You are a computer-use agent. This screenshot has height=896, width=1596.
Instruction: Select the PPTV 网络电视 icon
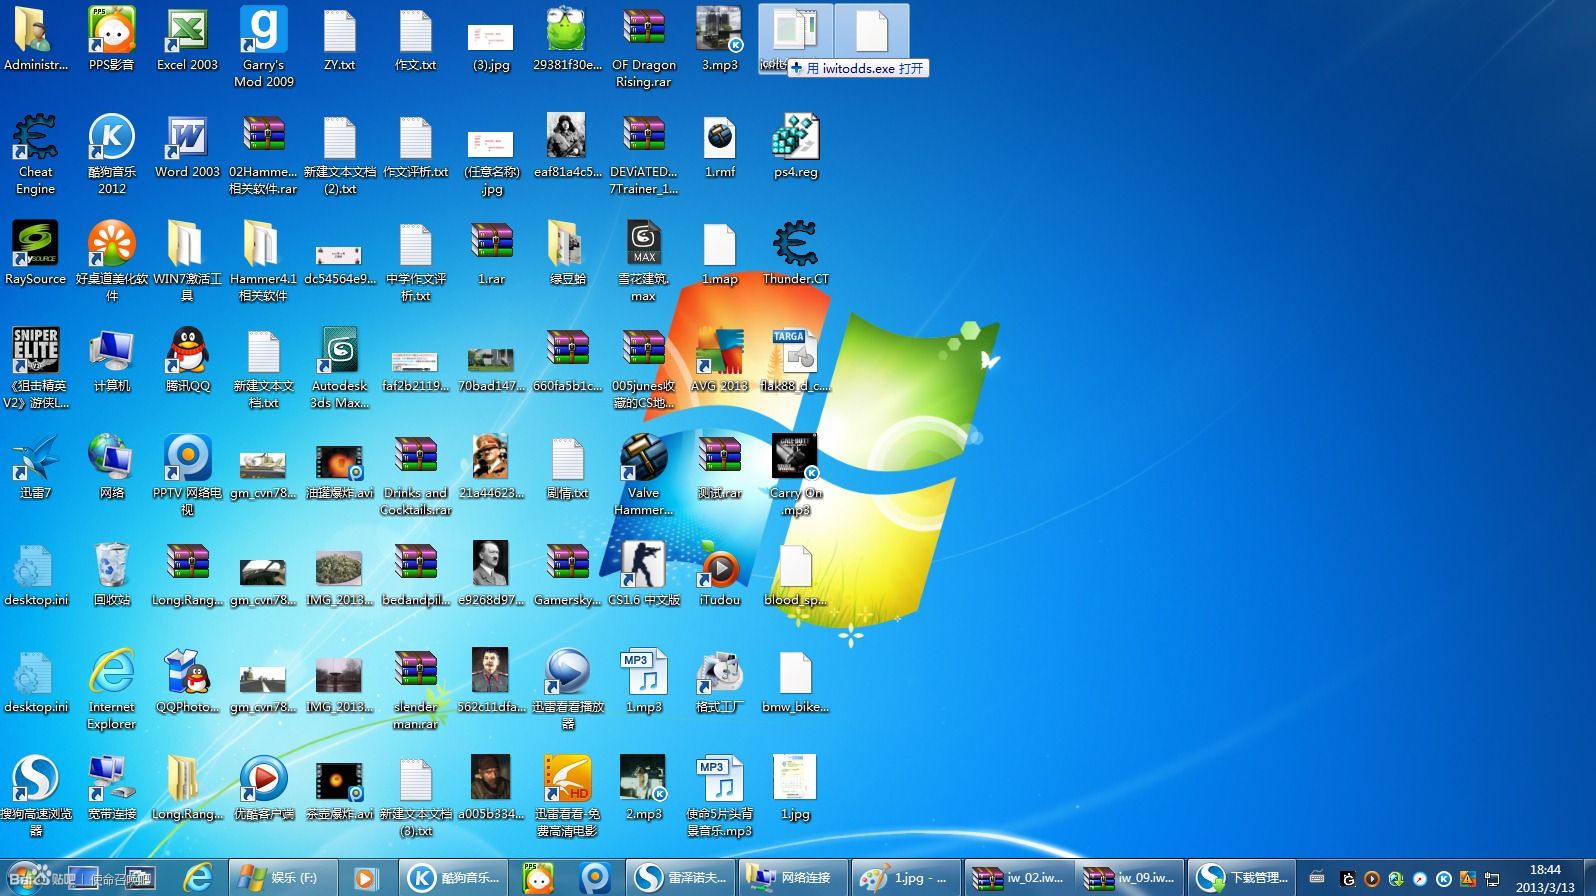pyautogui.click(x=187, y=474)
